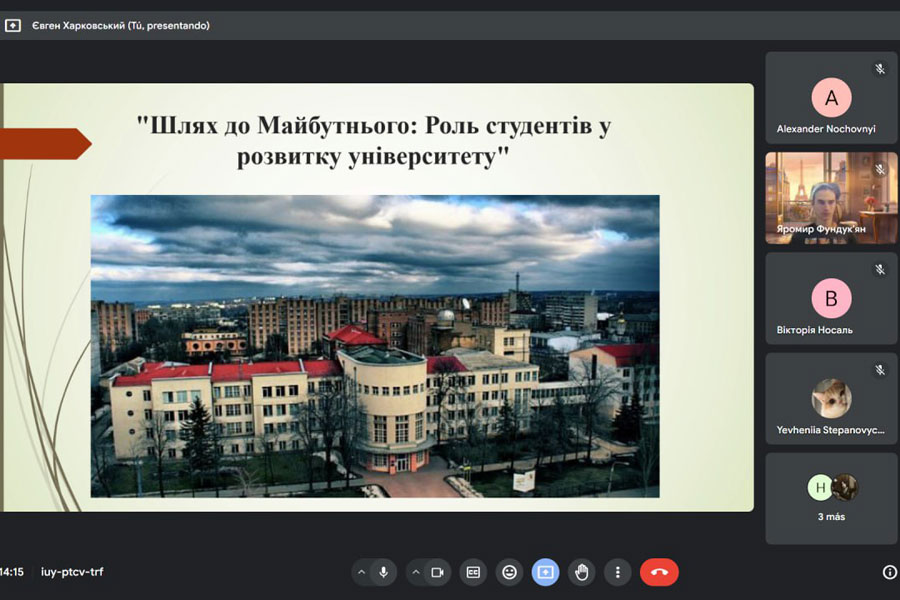
Task: Select Вікторія Носаль participant tile
Action: coord(831,299)
